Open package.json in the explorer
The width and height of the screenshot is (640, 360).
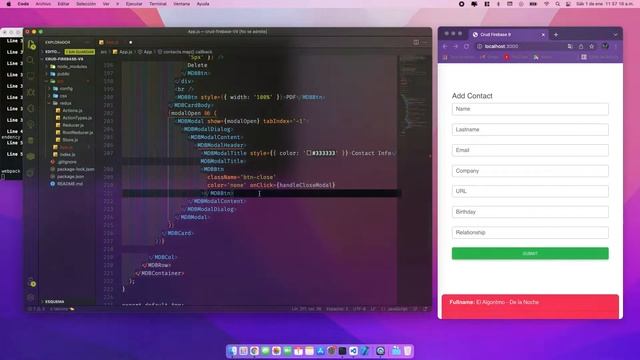[x=71, y=177]
